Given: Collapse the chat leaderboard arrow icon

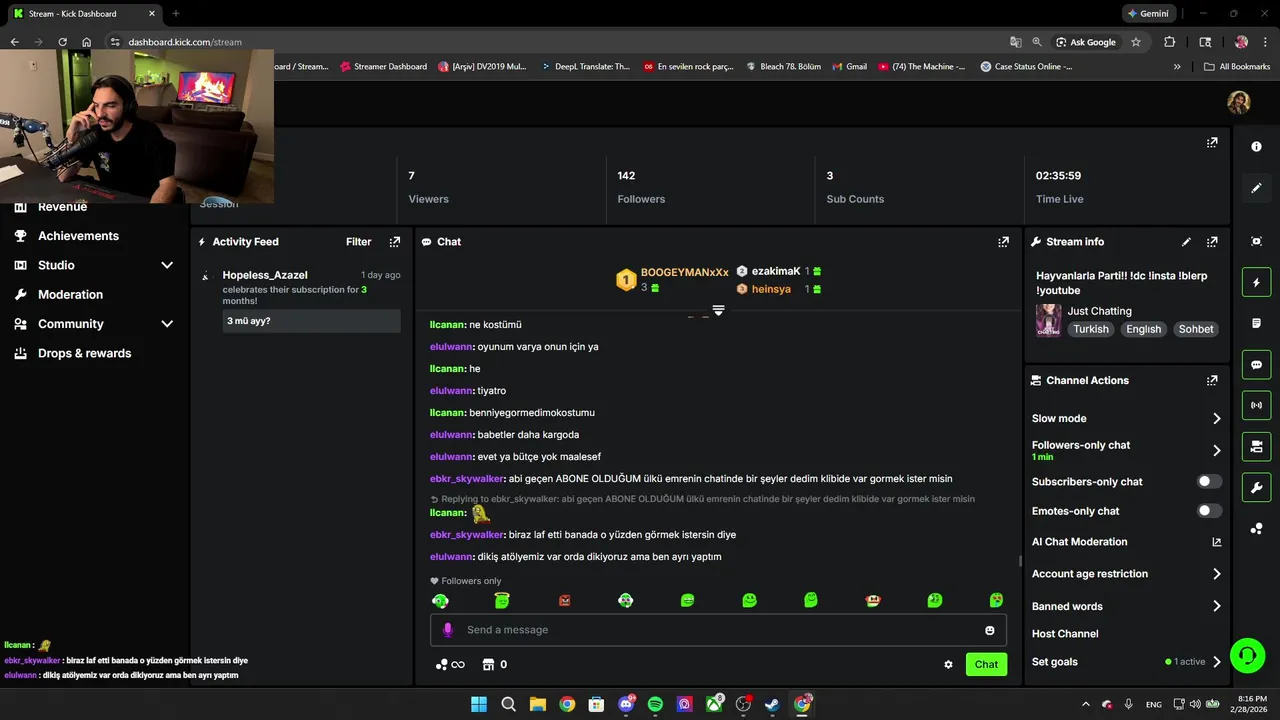Looking at the screenshot, I should coord(718,311).
